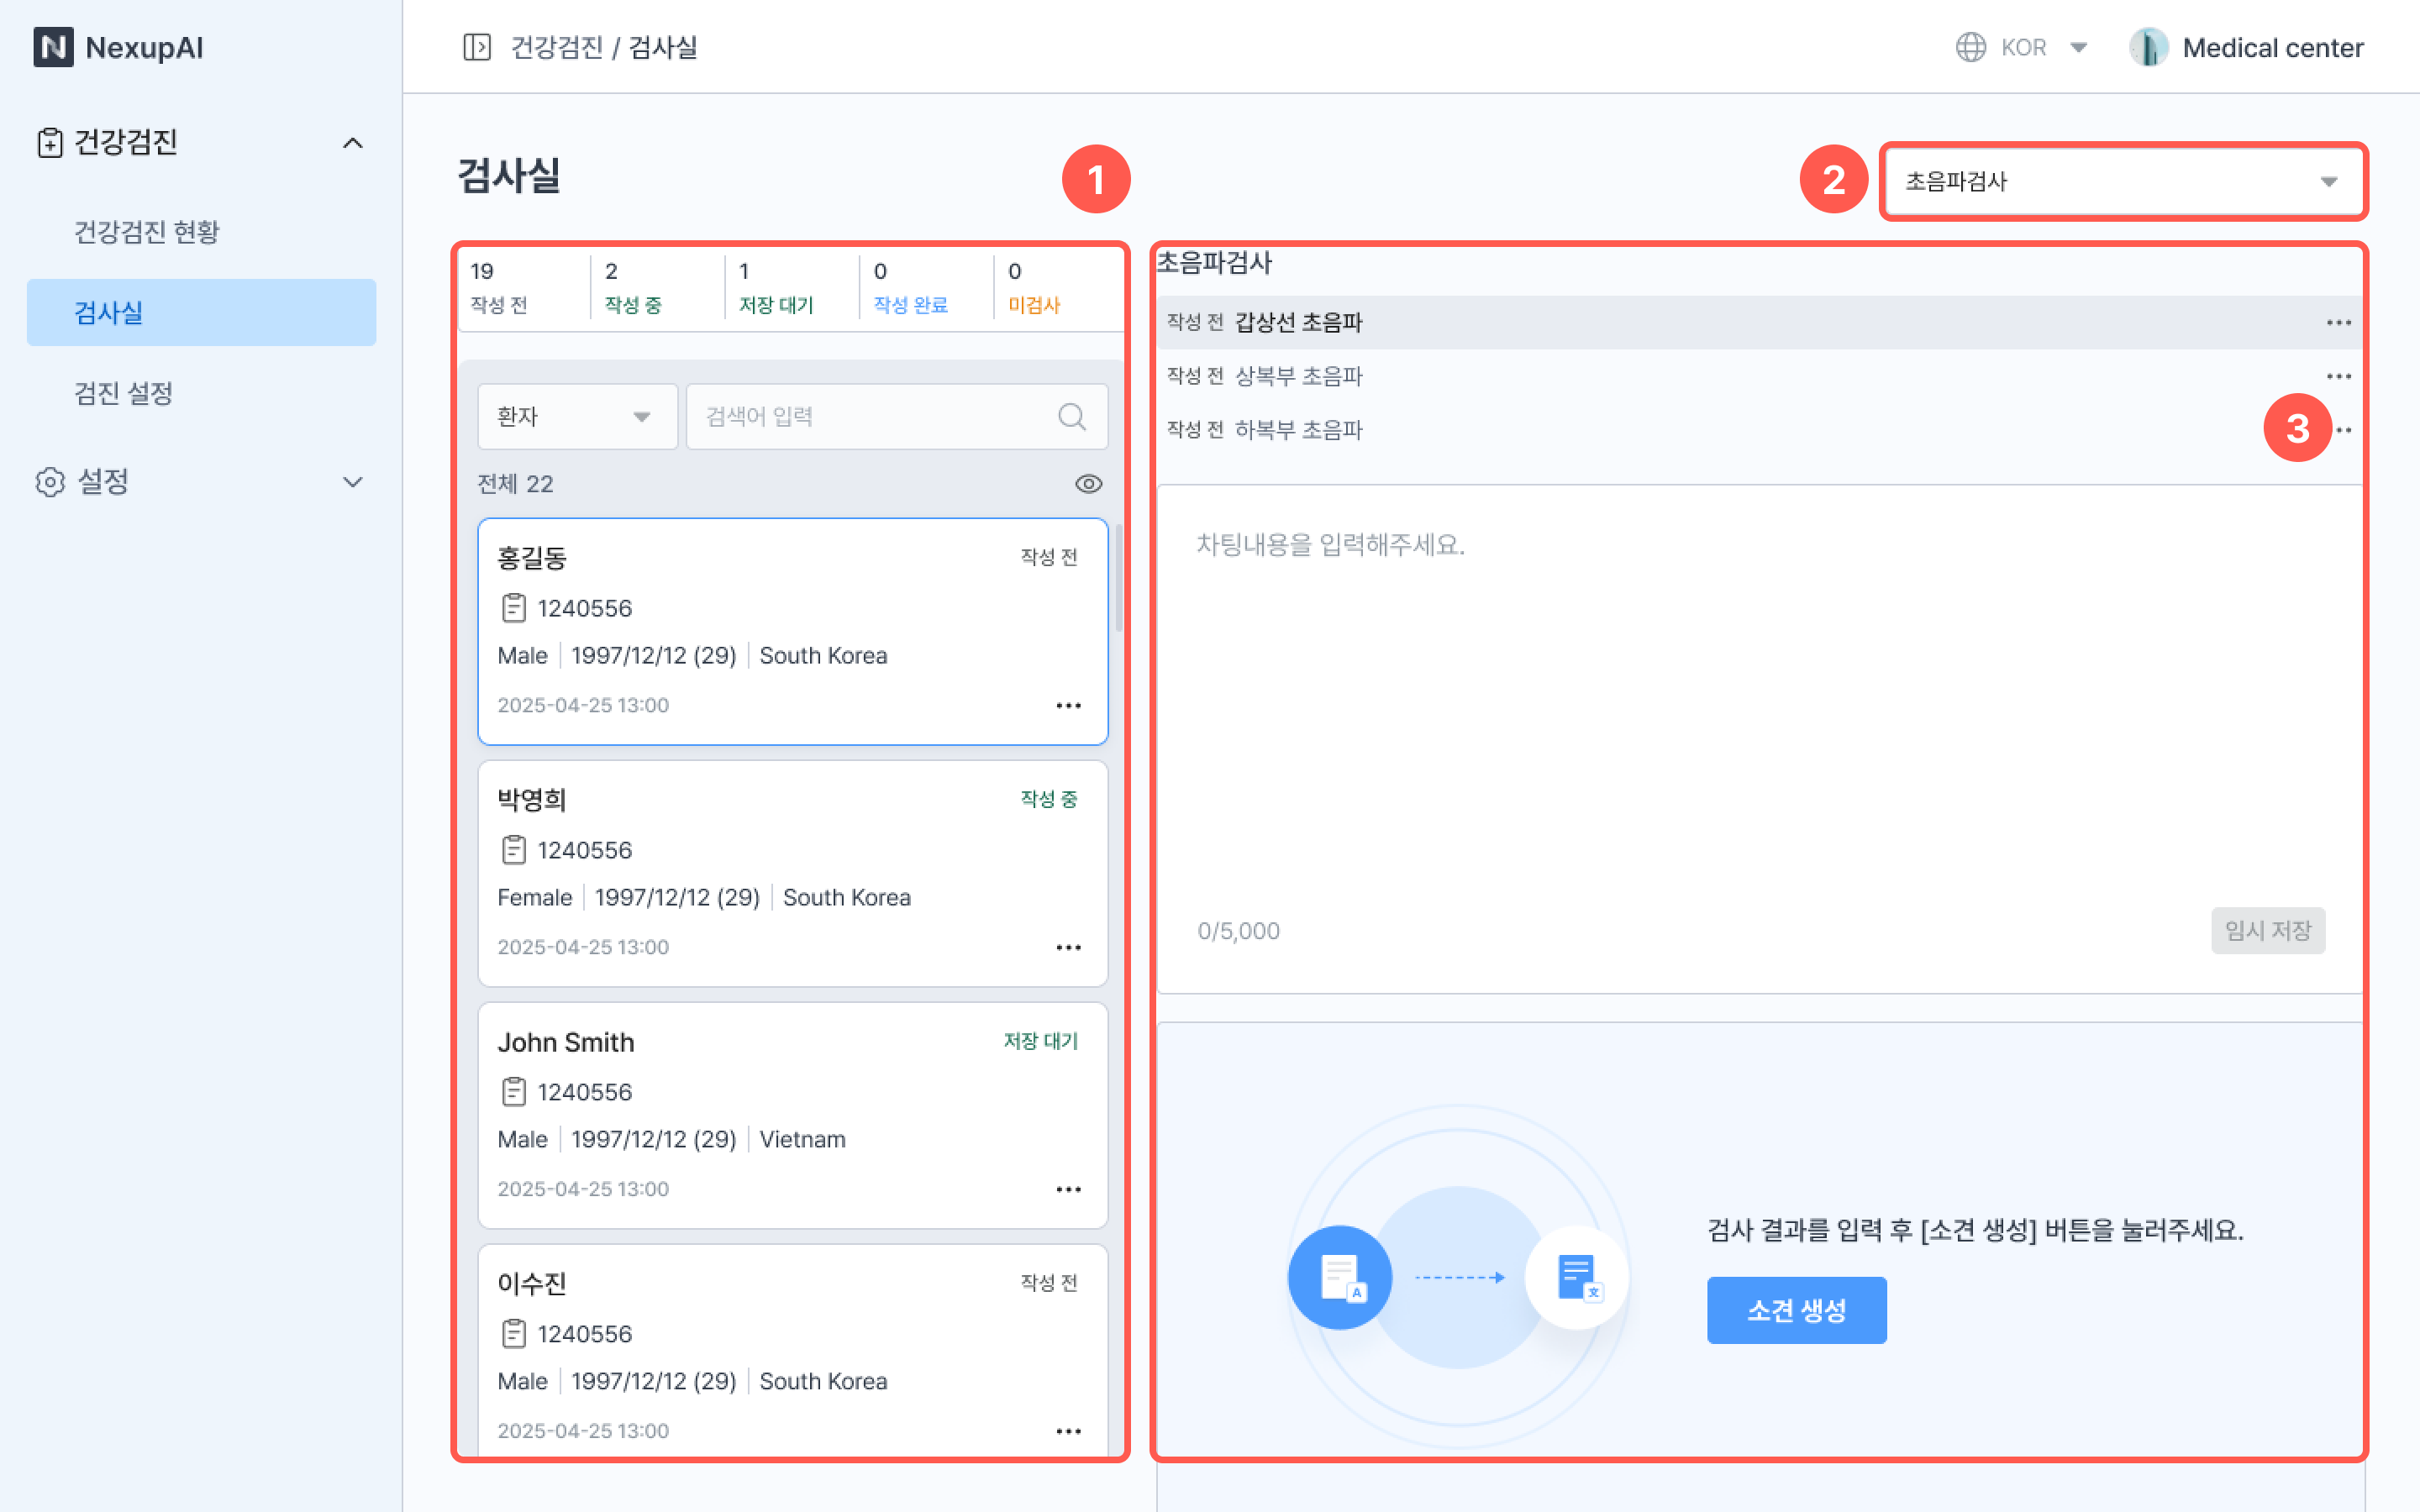The image size is (2420, 1512).
Task: Open more menu for 갑상선 초음파 row
Action: 2338,322
